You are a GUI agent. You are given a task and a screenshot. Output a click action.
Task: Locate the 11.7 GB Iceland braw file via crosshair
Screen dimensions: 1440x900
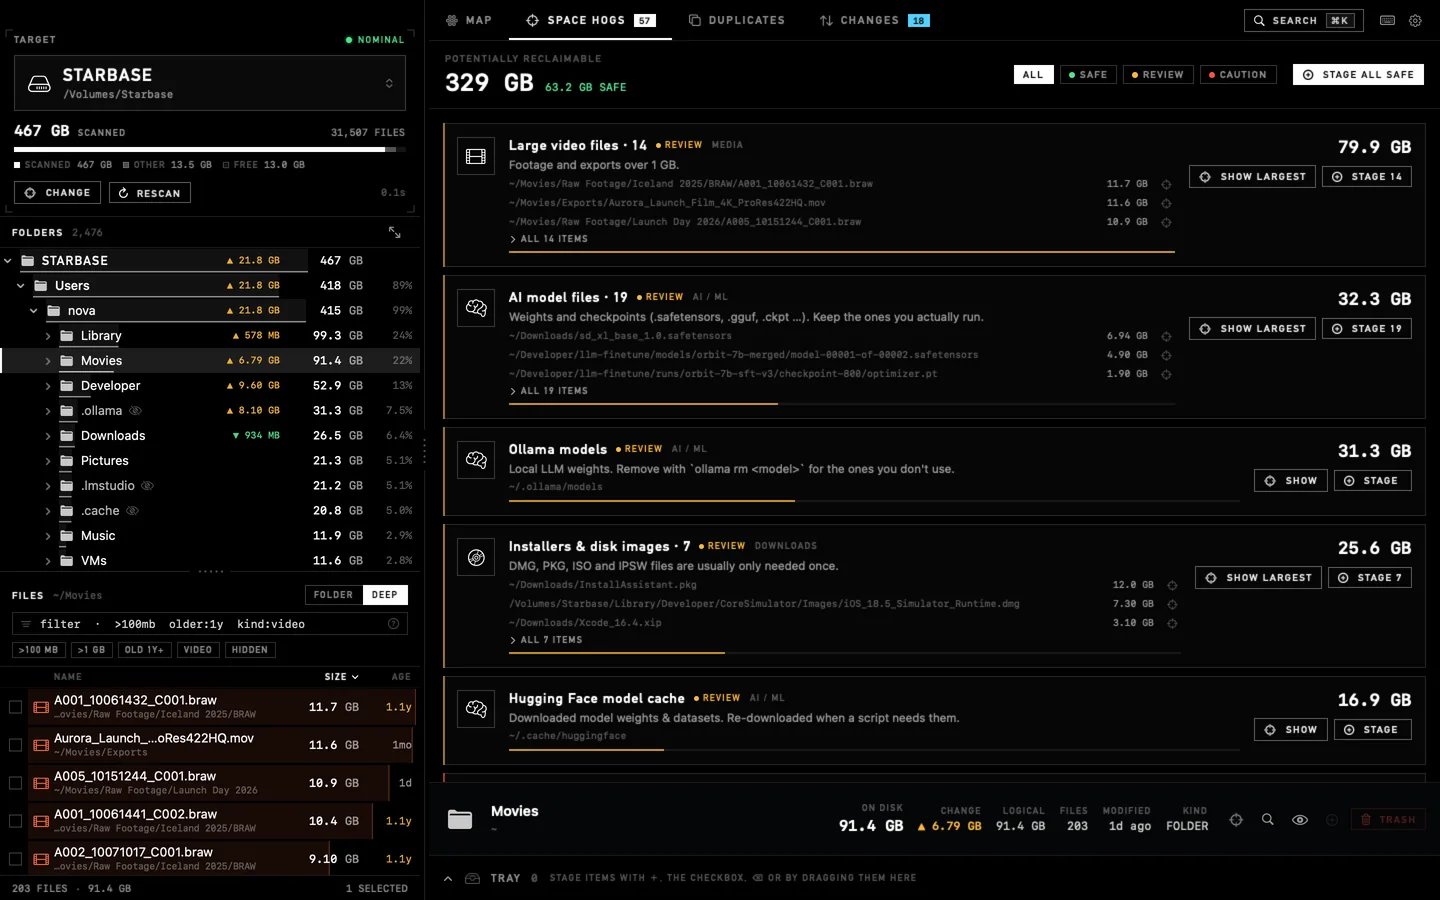1166,184
